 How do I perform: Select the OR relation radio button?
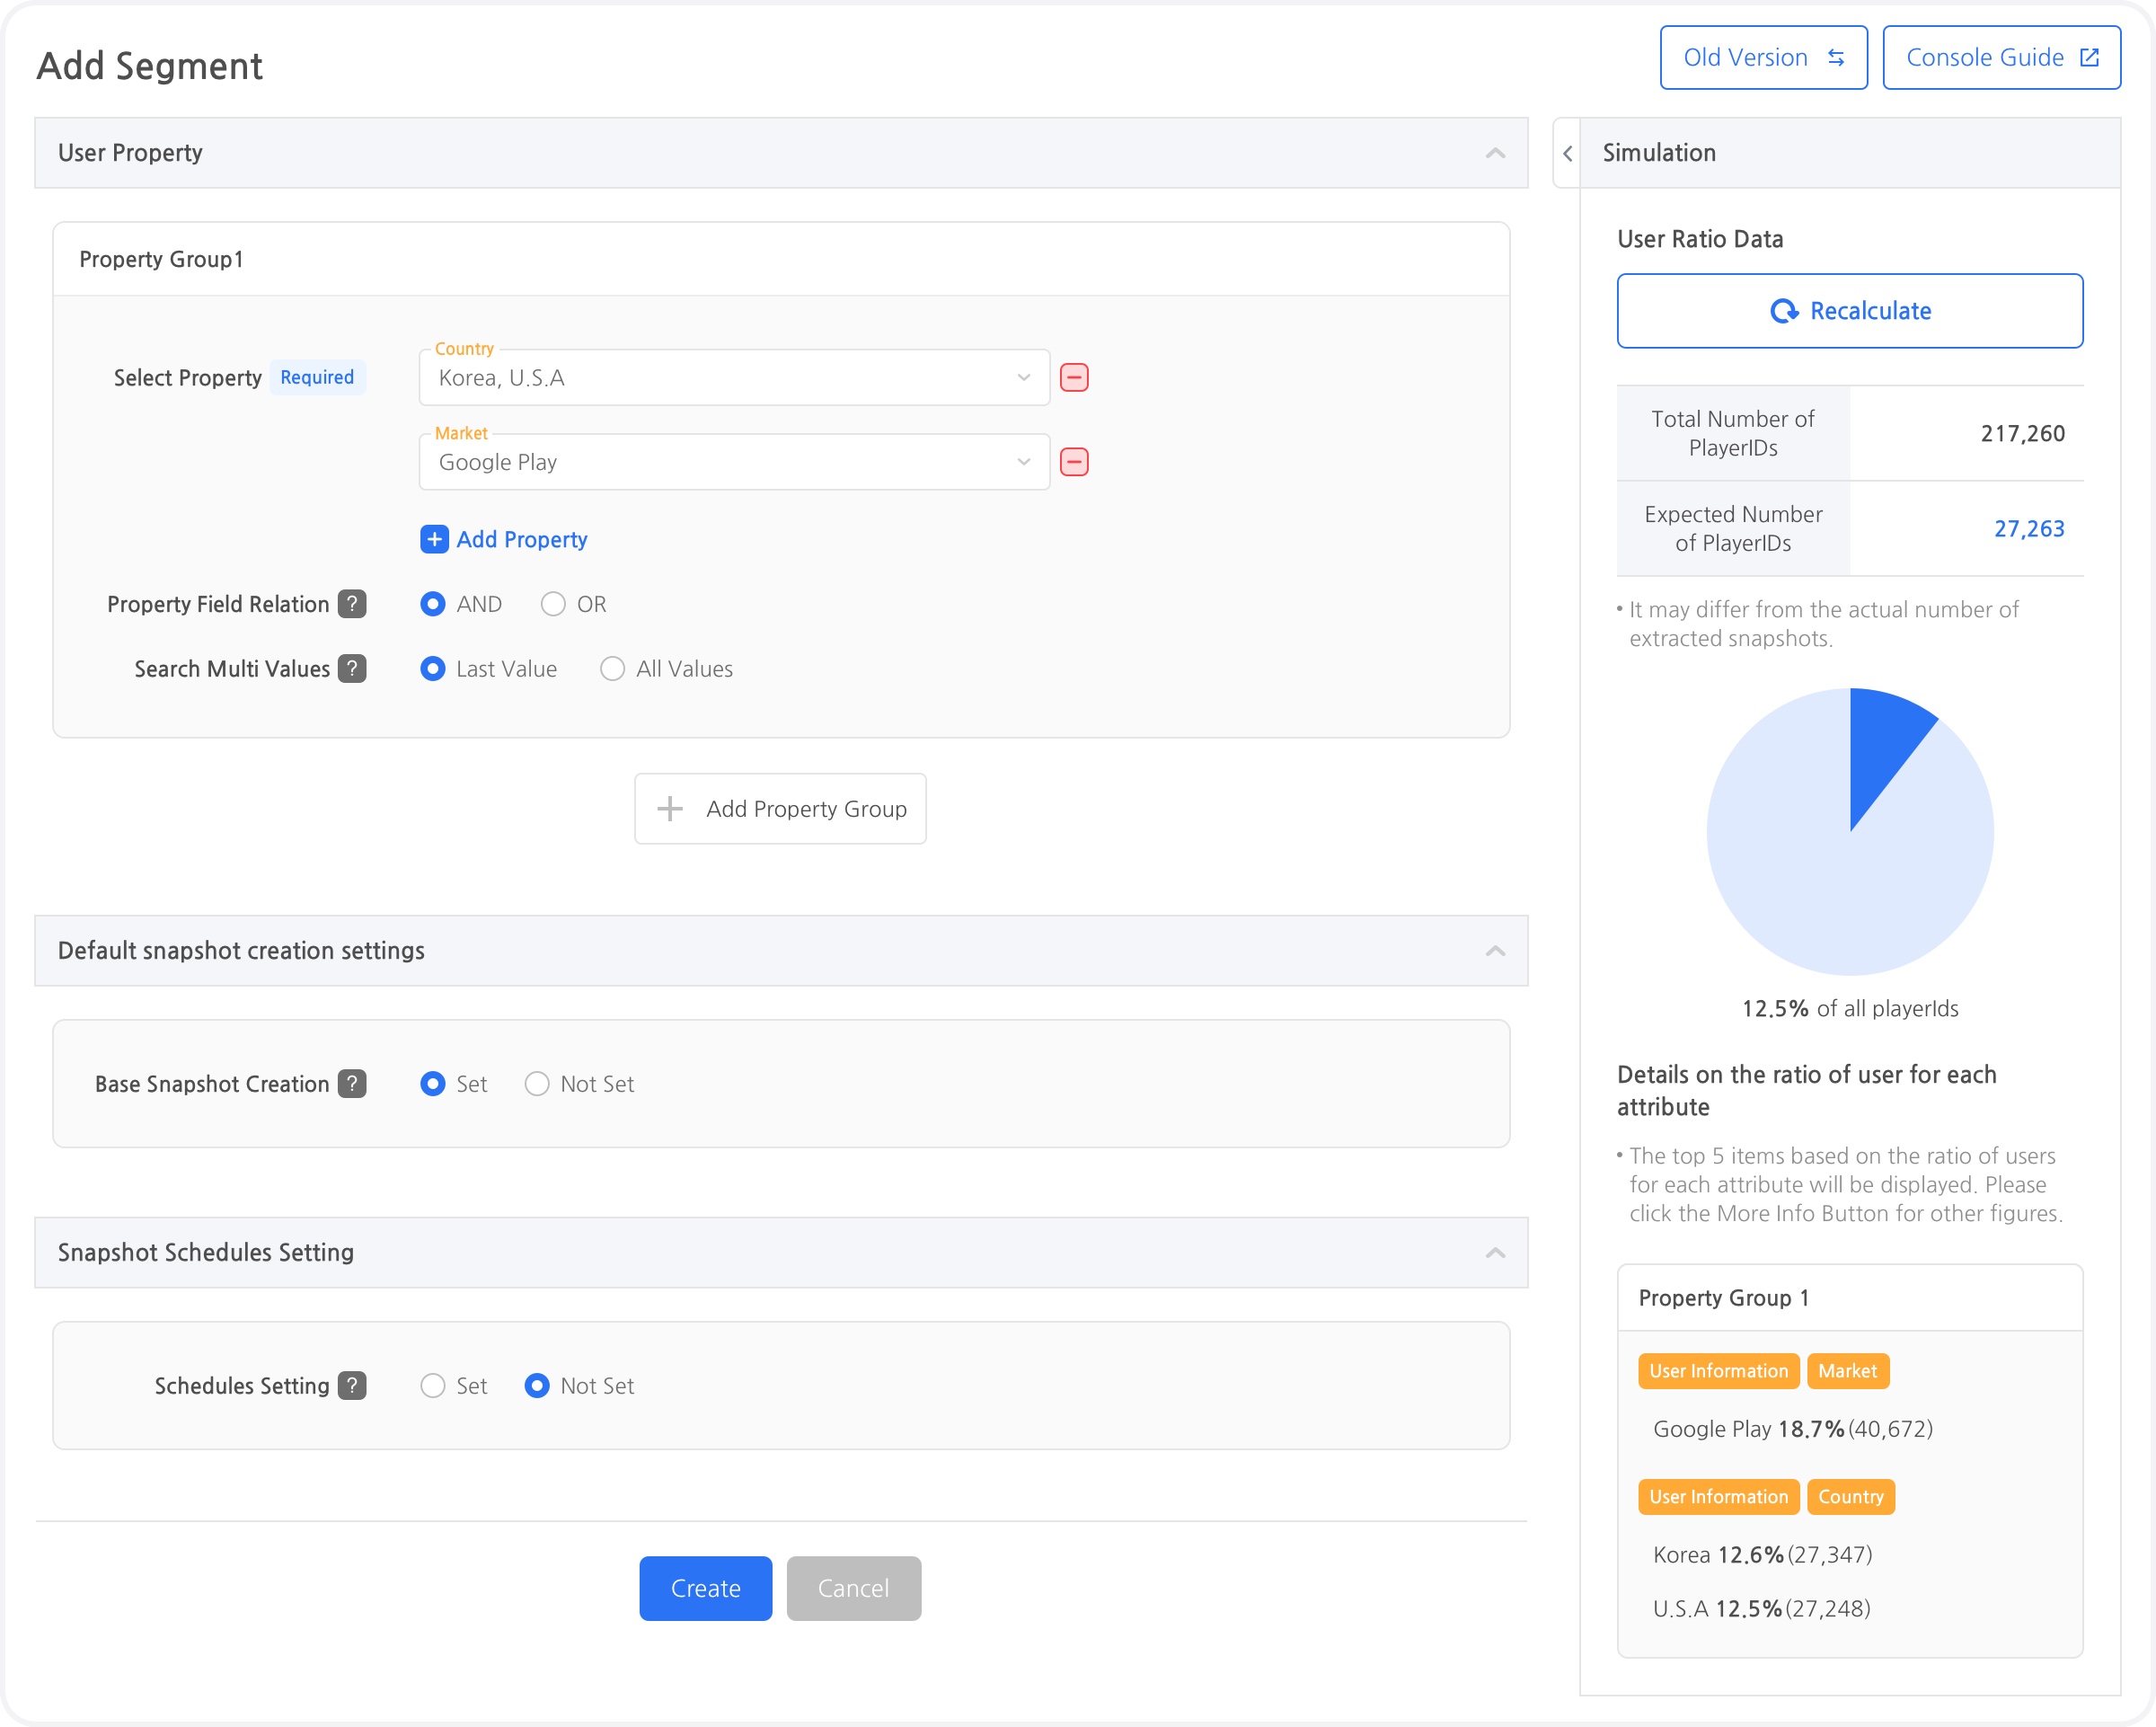click(x=553, y=604)
